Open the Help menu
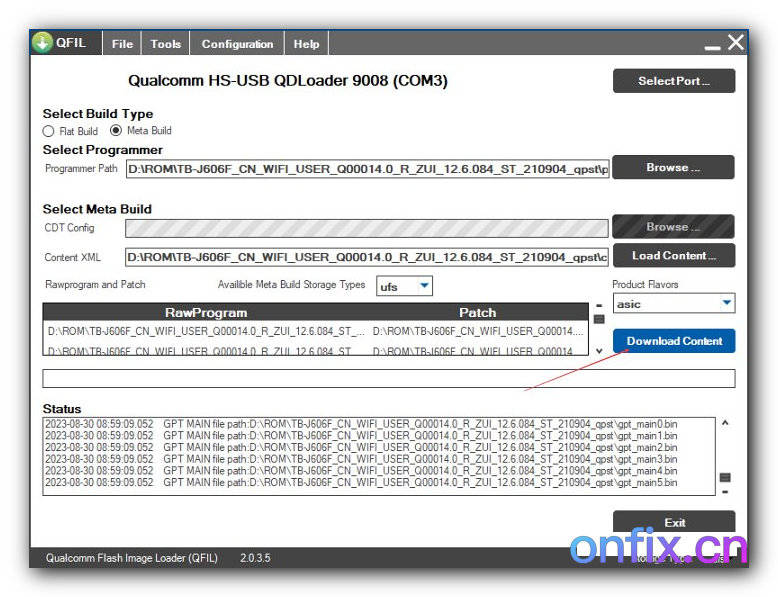Viewport: 778px width, 597px height. click(306, 44)
